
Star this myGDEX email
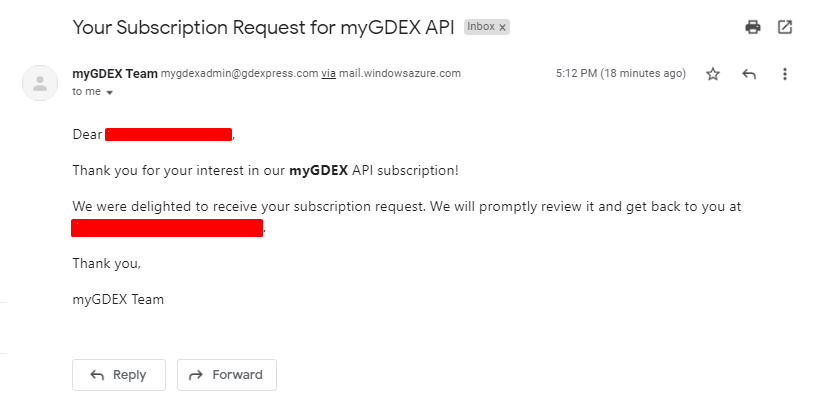[713, 74]
